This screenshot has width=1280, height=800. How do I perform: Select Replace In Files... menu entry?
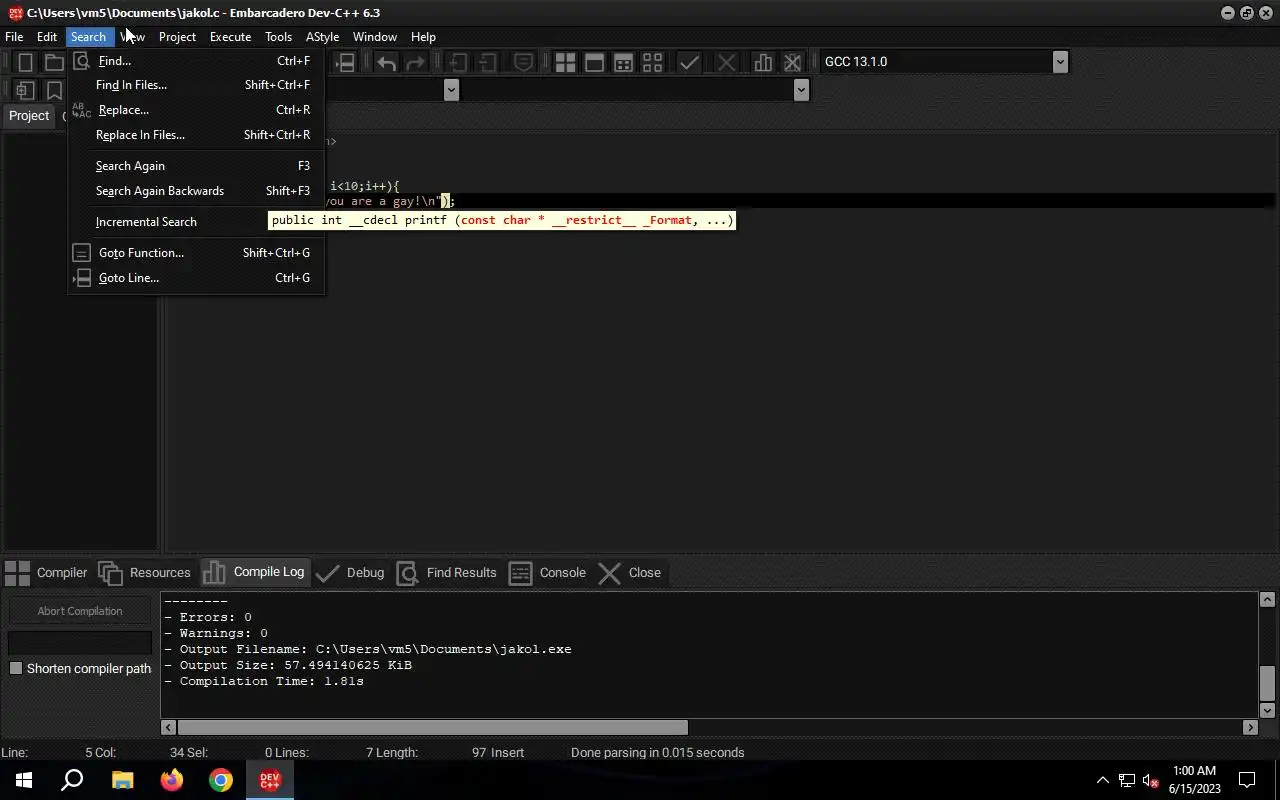pos(196,135)
